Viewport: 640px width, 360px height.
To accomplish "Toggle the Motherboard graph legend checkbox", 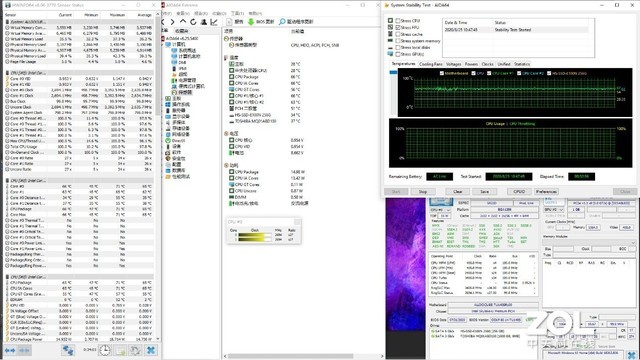I will [x=442, y=73].
